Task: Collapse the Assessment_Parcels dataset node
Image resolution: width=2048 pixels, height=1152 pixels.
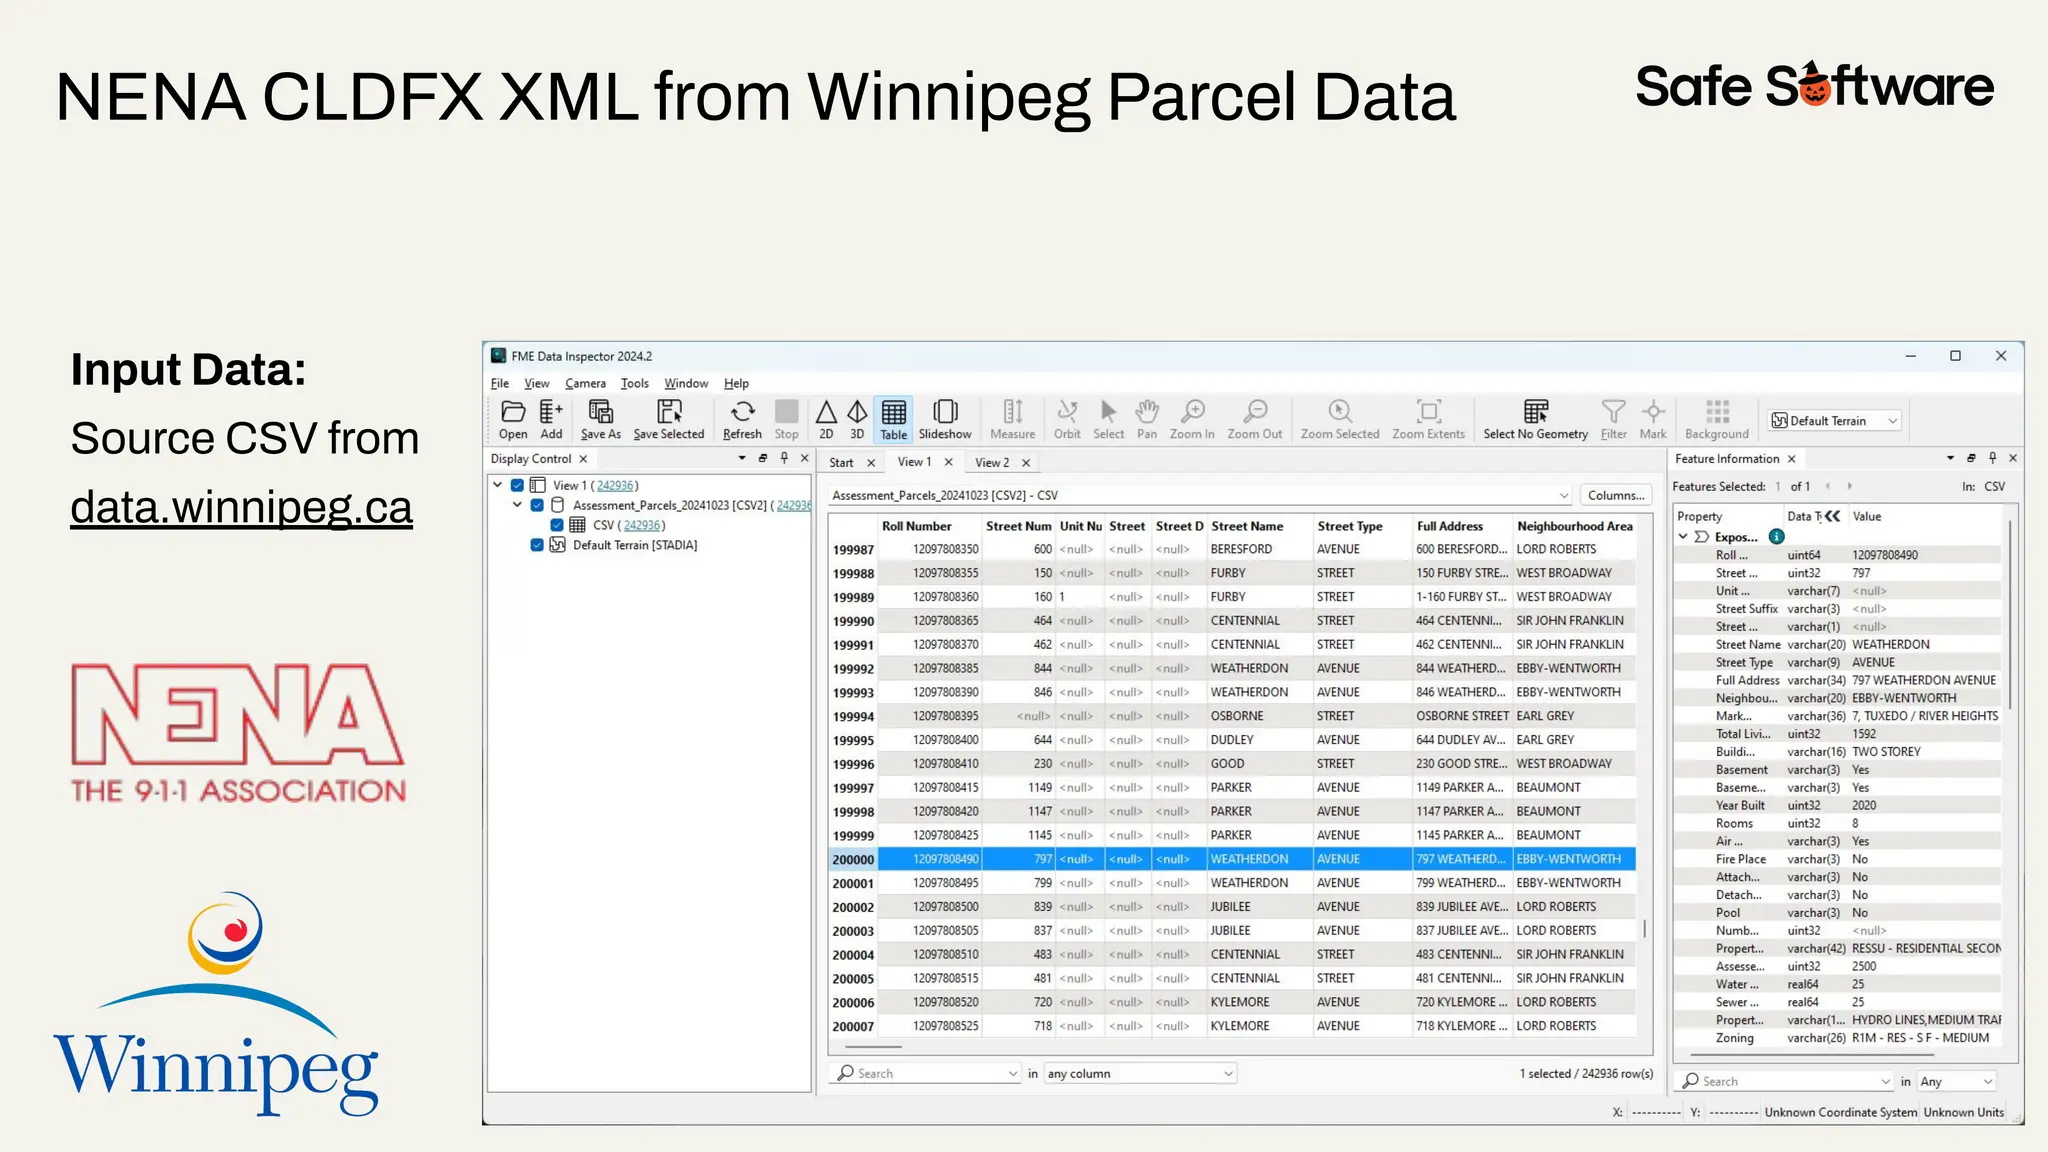Action: click(x=517, y=505)
